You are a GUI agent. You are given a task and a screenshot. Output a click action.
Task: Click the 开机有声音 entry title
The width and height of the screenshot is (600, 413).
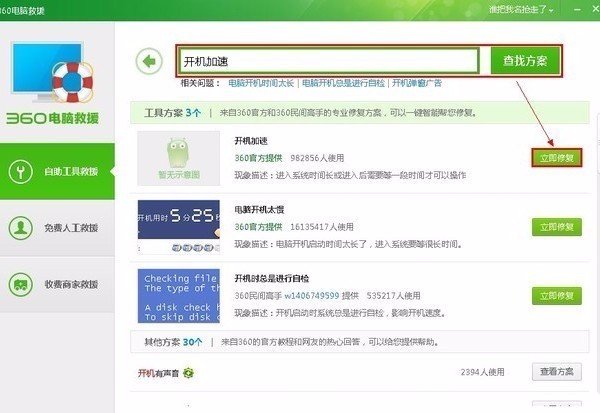pyautogui.click(x=158, y=373)
